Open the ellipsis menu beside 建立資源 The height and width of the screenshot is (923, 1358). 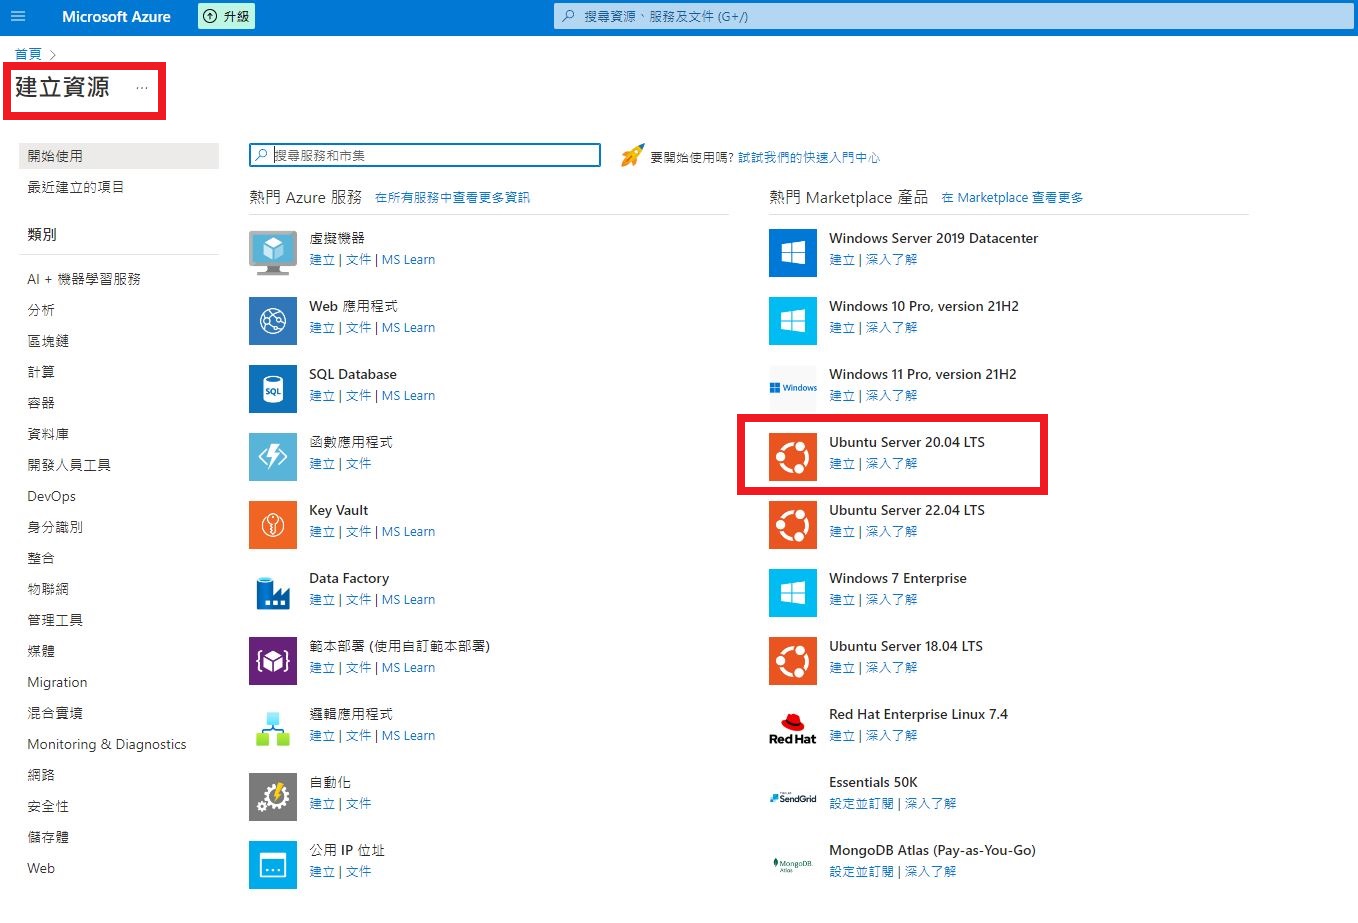point(142,88)
